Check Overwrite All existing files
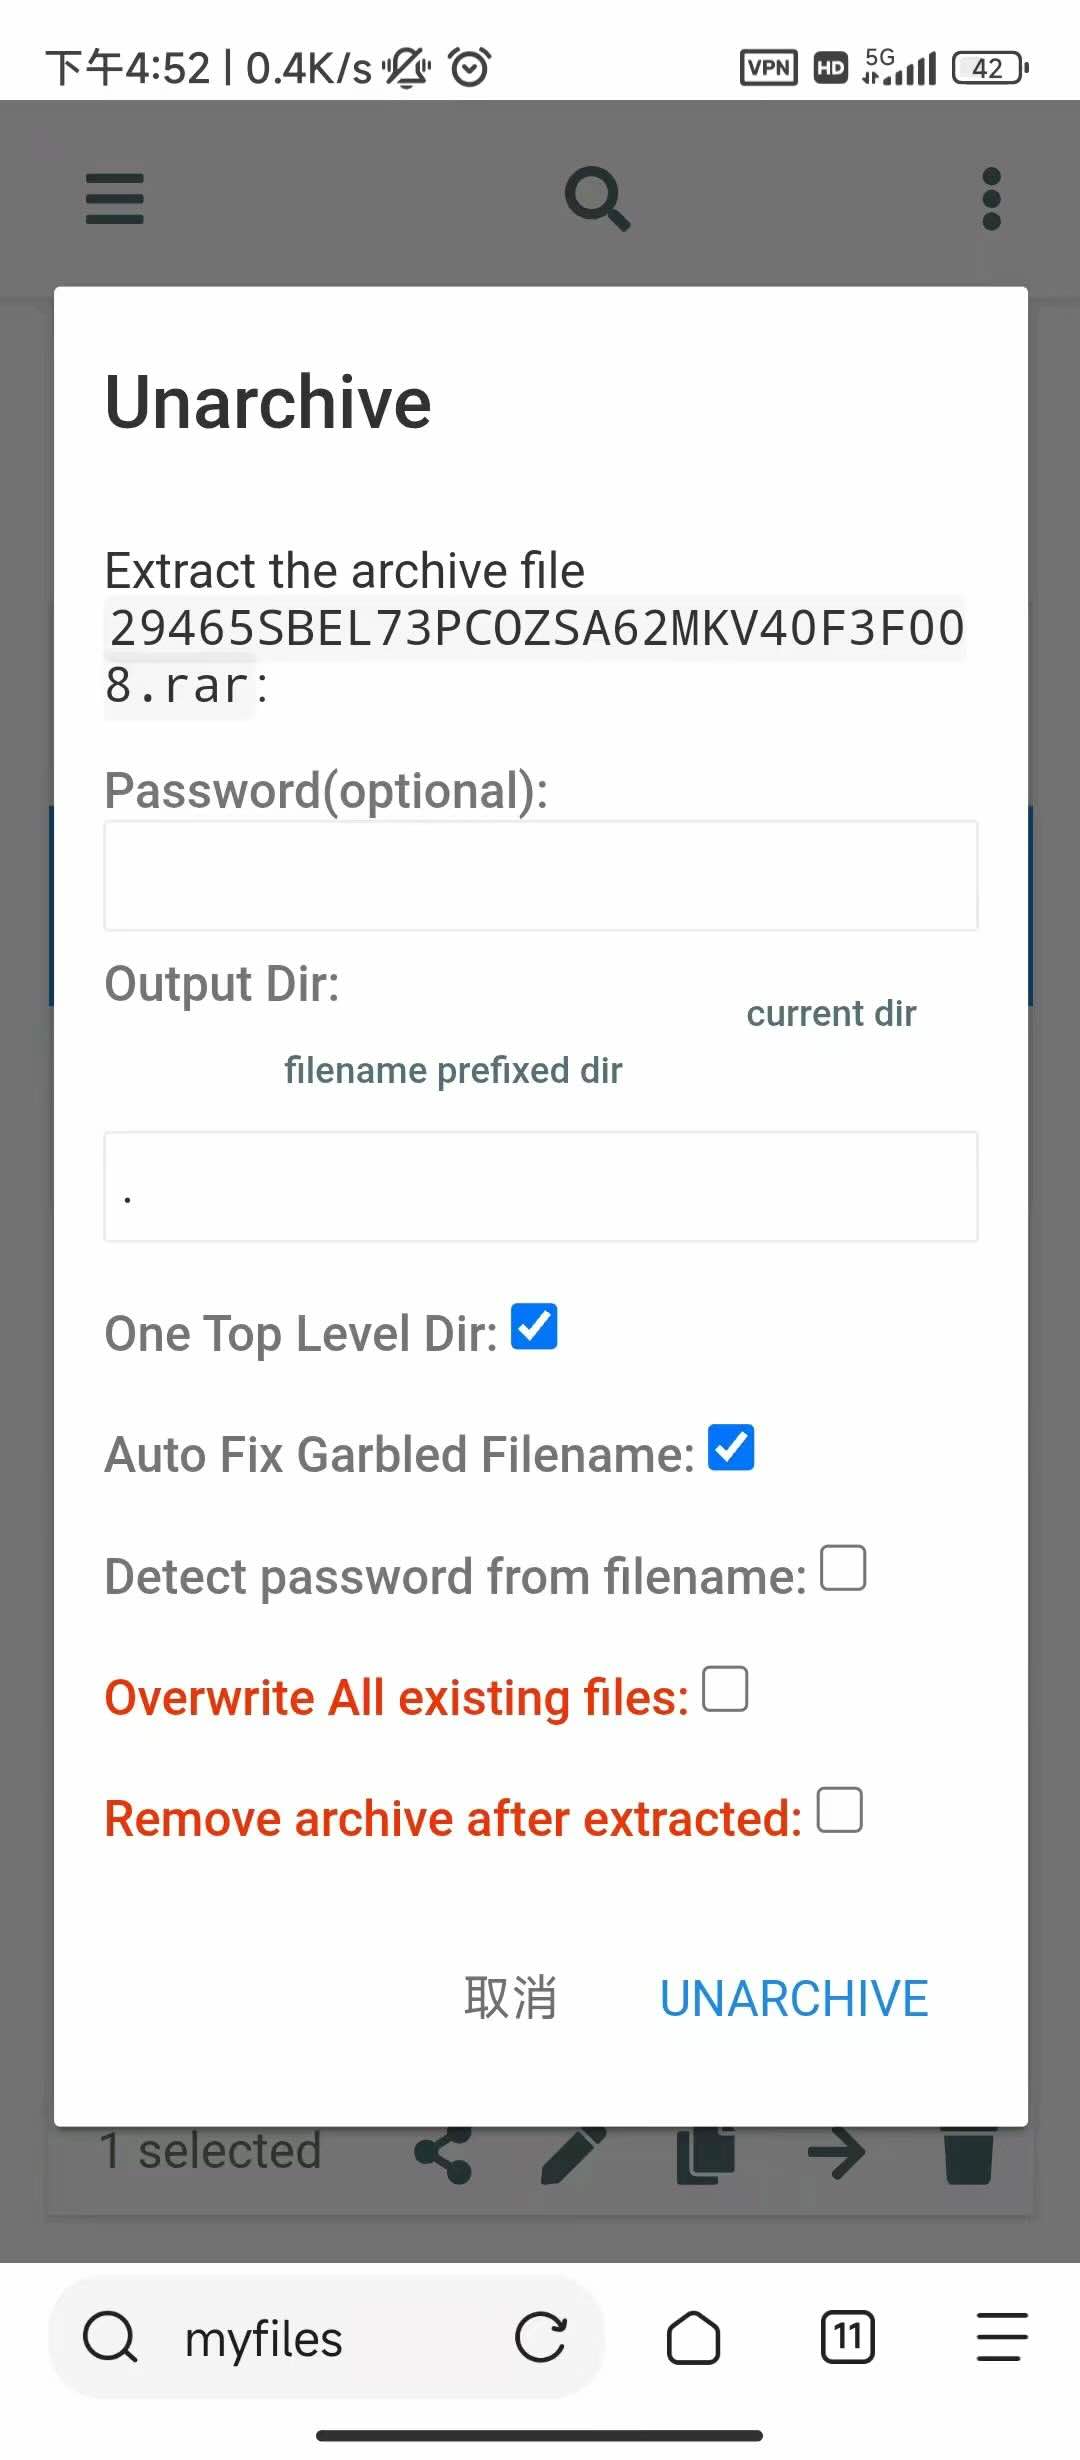 point(725,1689)
